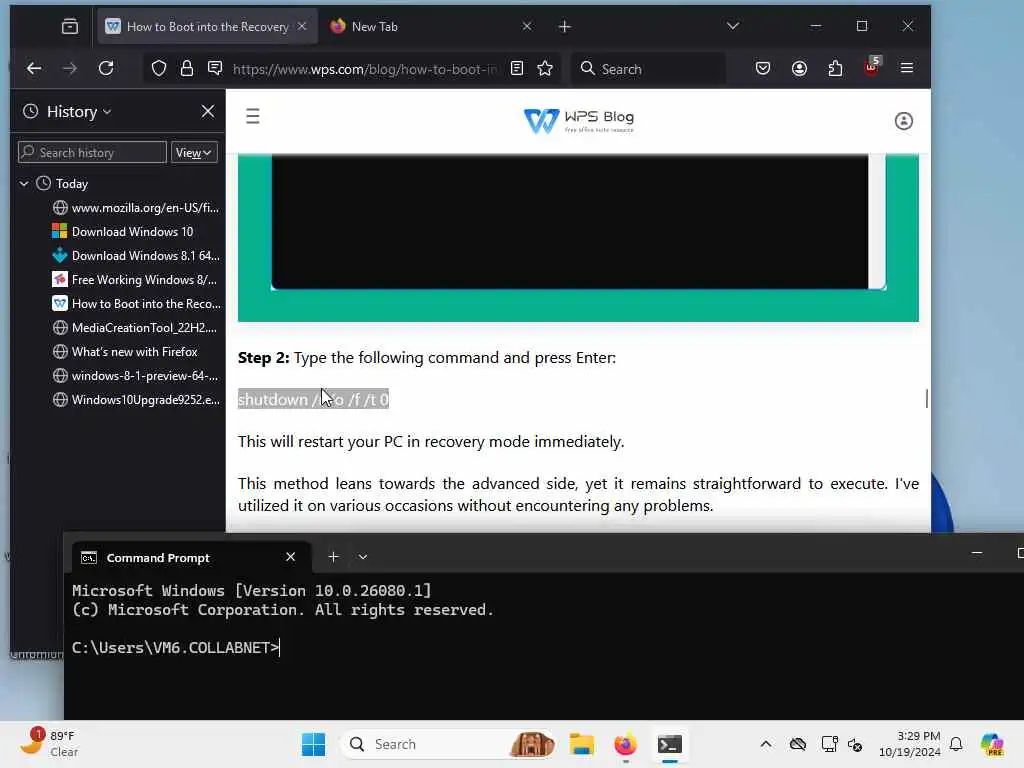Click Terminal icon in taskbar
This screenshot has width=1024, height=768.
tap(670, 744)
